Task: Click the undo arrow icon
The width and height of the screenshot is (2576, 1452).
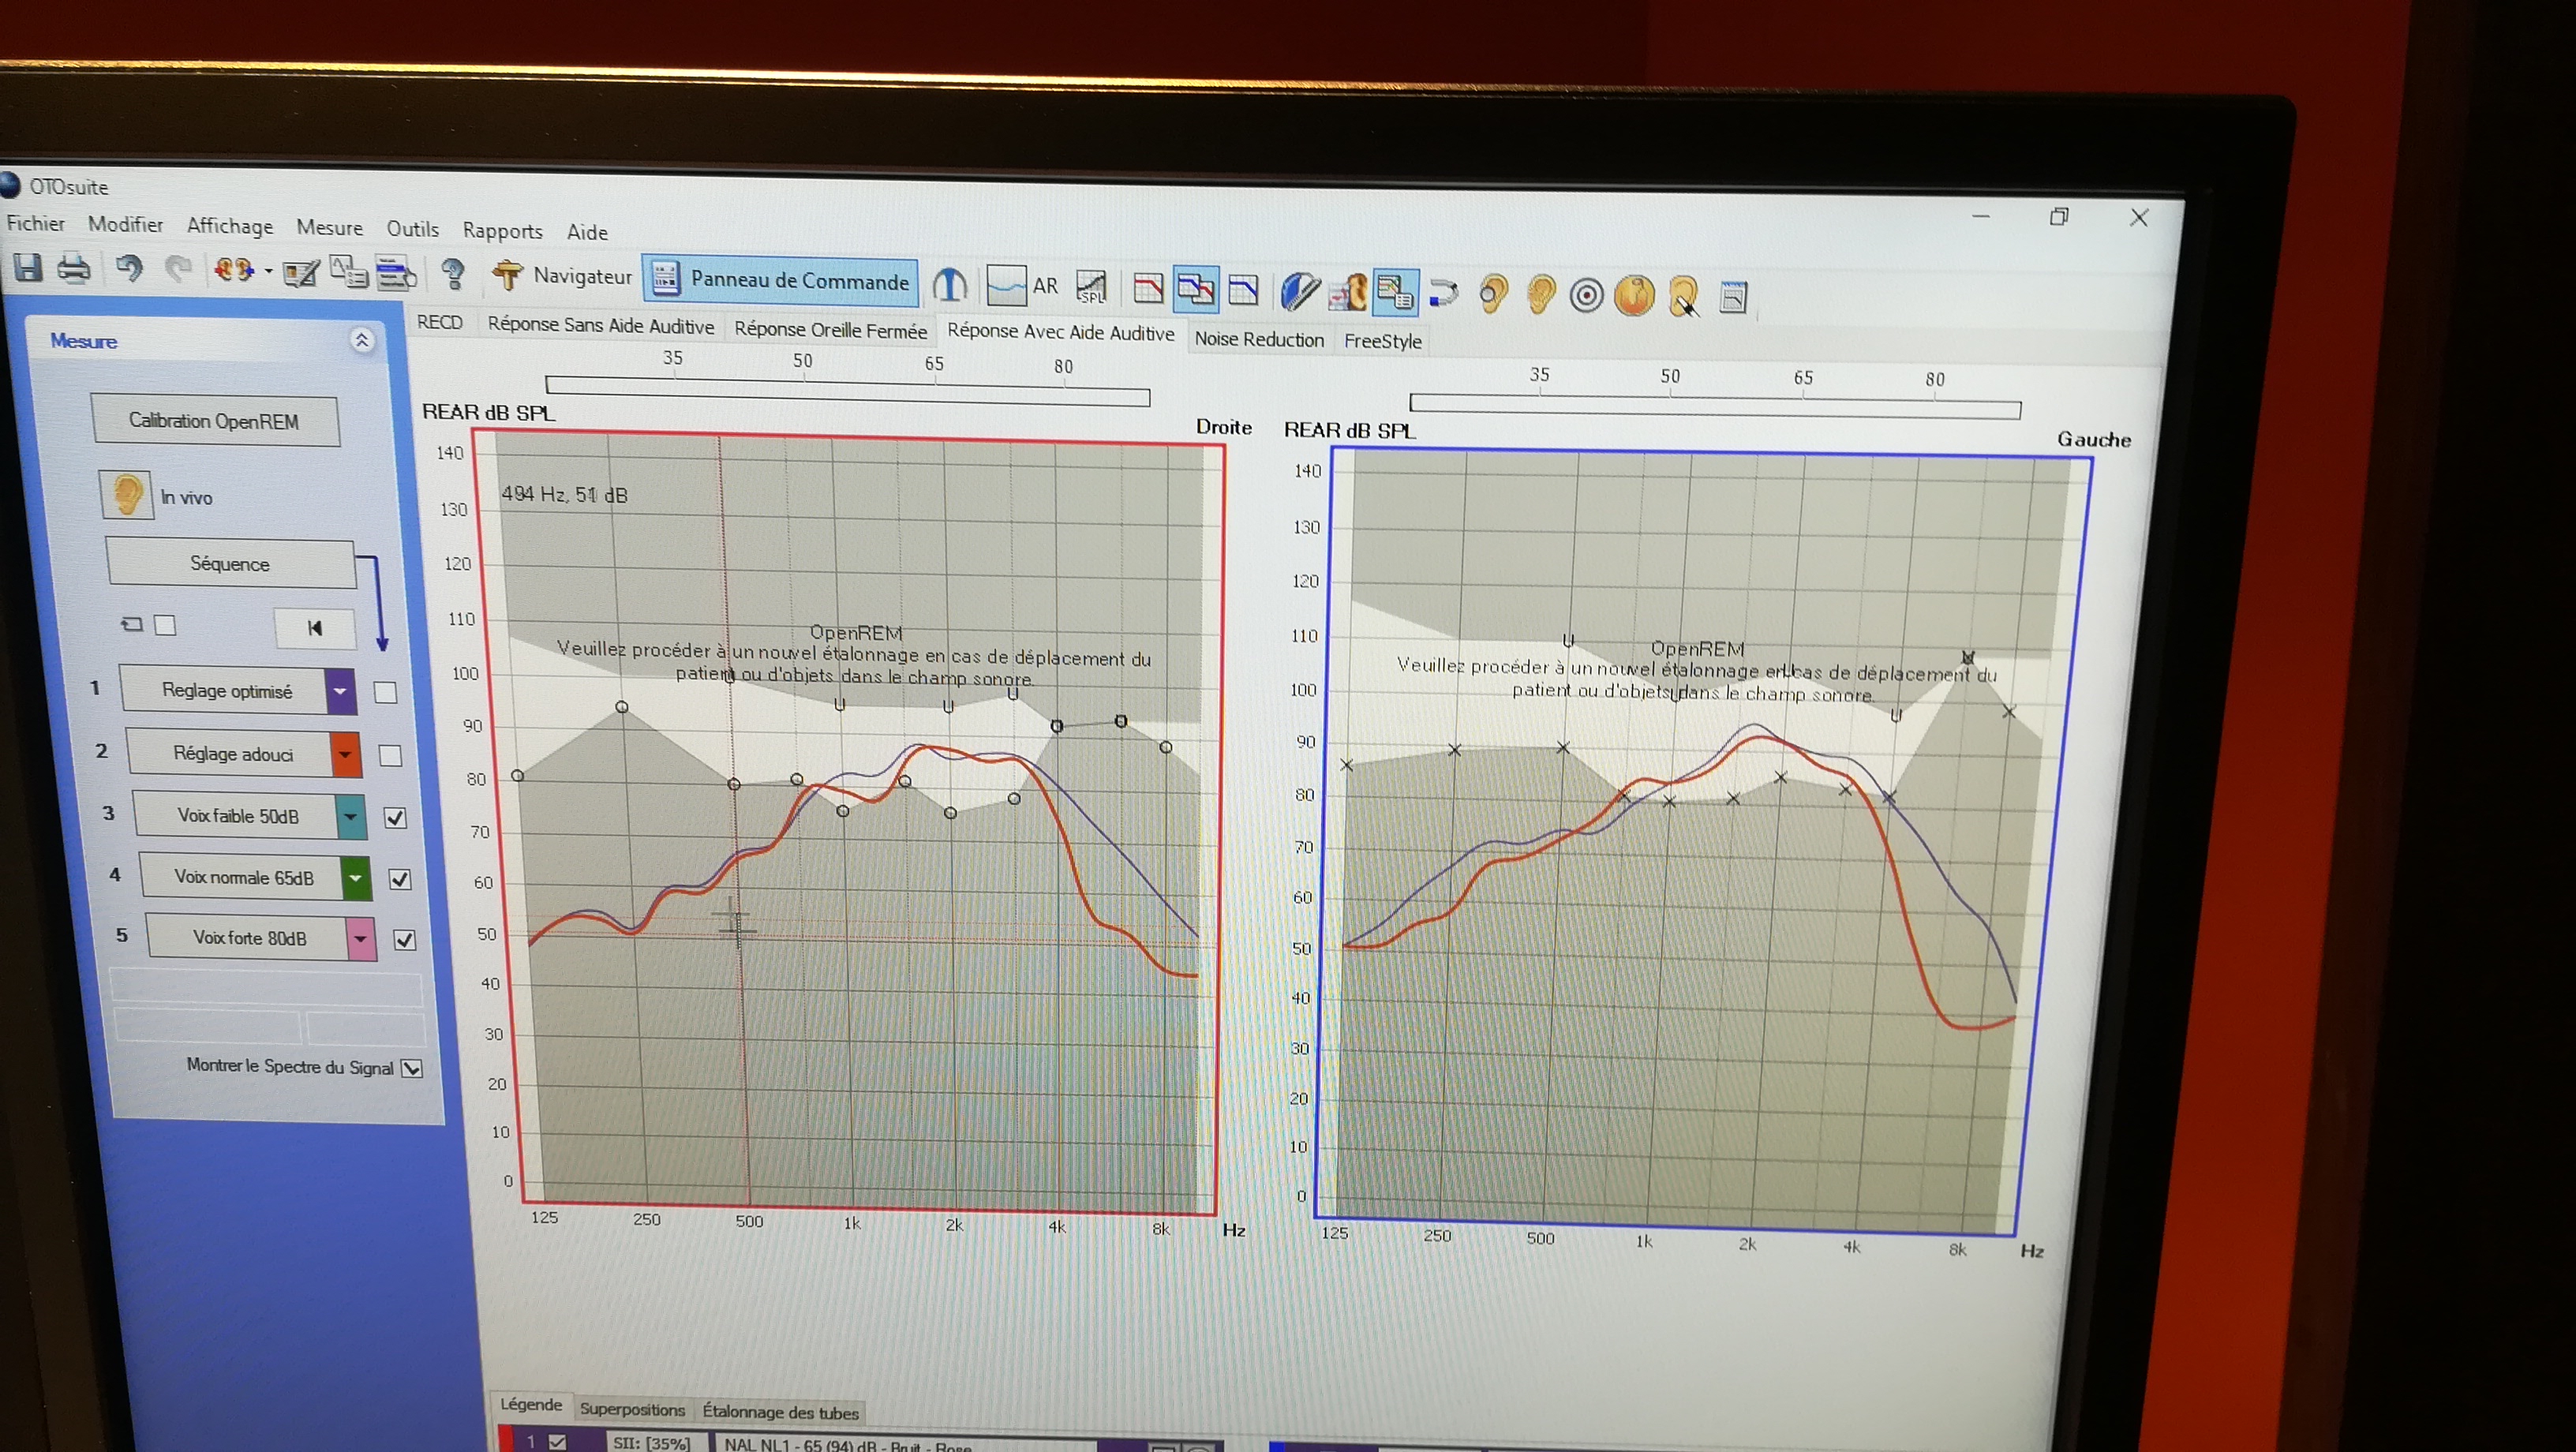Action: 129,268
